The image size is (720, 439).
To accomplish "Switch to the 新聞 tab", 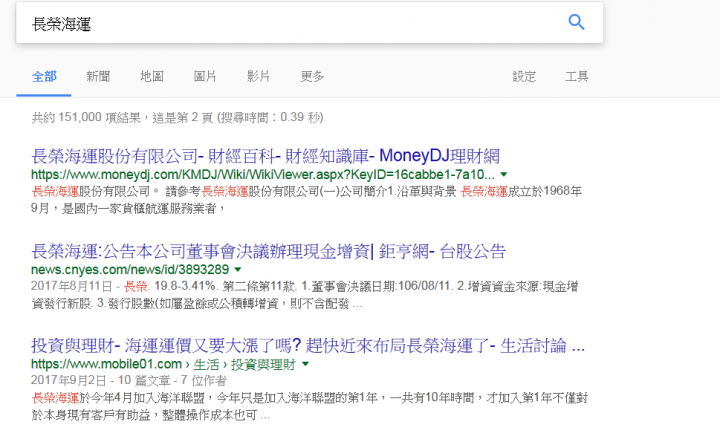I will coord(98,76).
